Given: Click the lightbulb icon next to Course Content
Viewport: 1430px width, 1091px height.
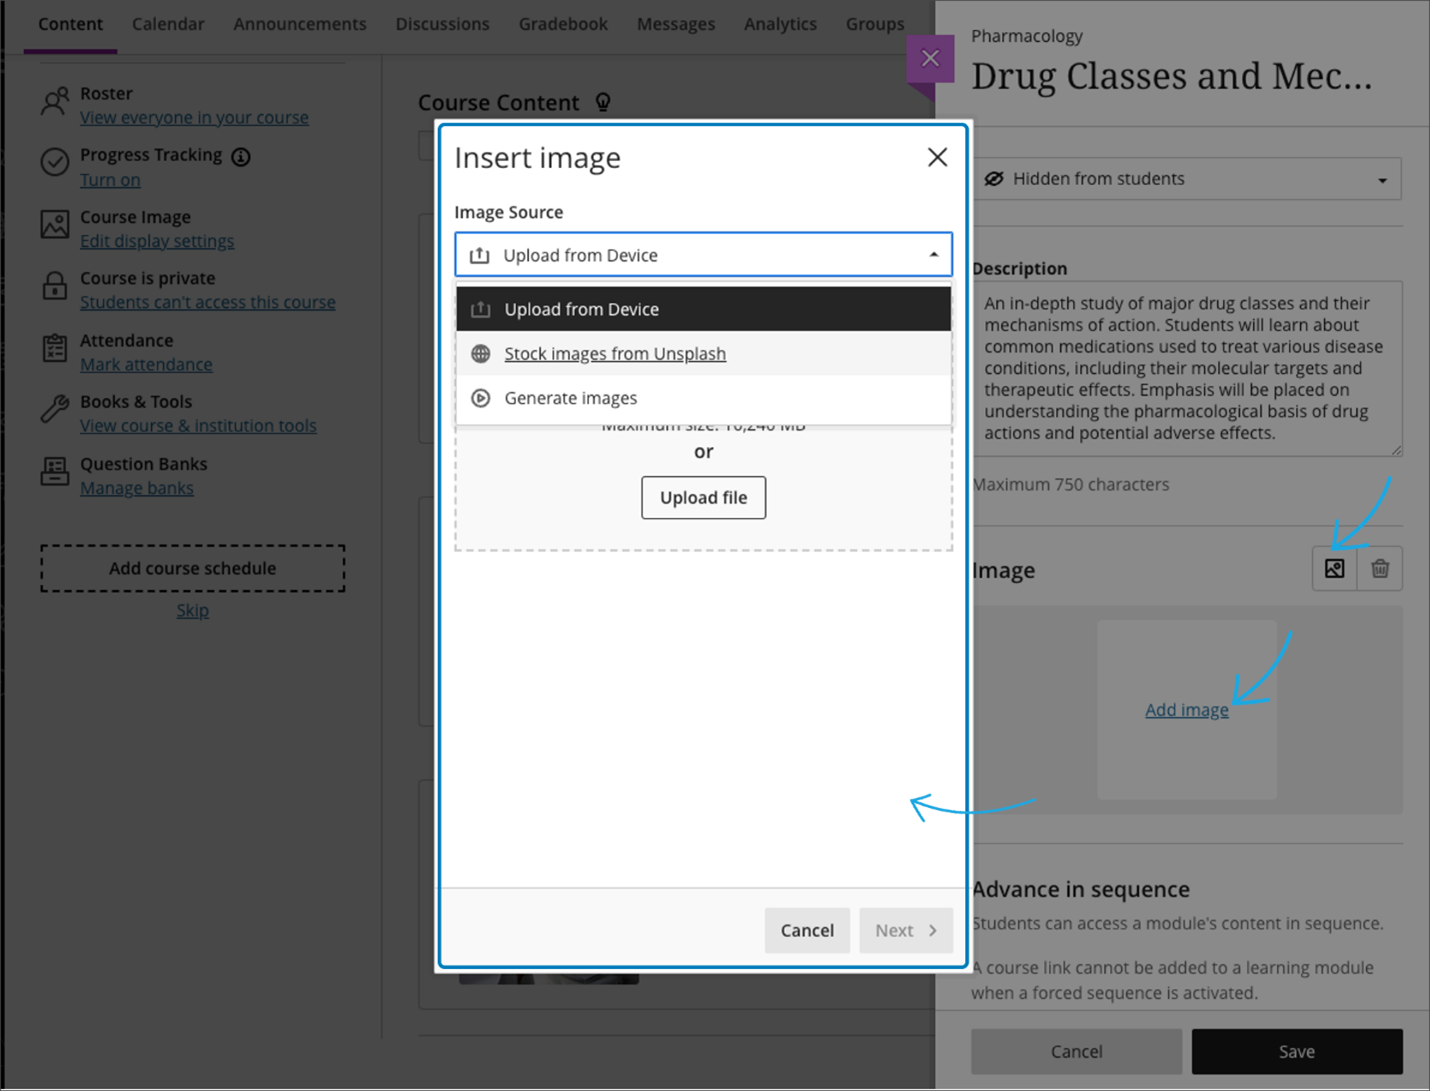Looking at the screenshot, I should [603, 102].
